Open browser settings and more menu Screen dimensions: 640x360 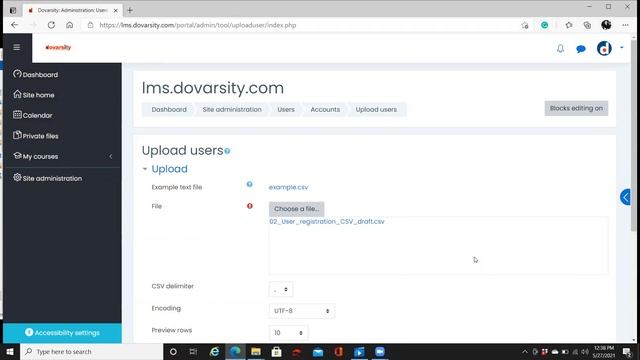(x=625, y=25)
